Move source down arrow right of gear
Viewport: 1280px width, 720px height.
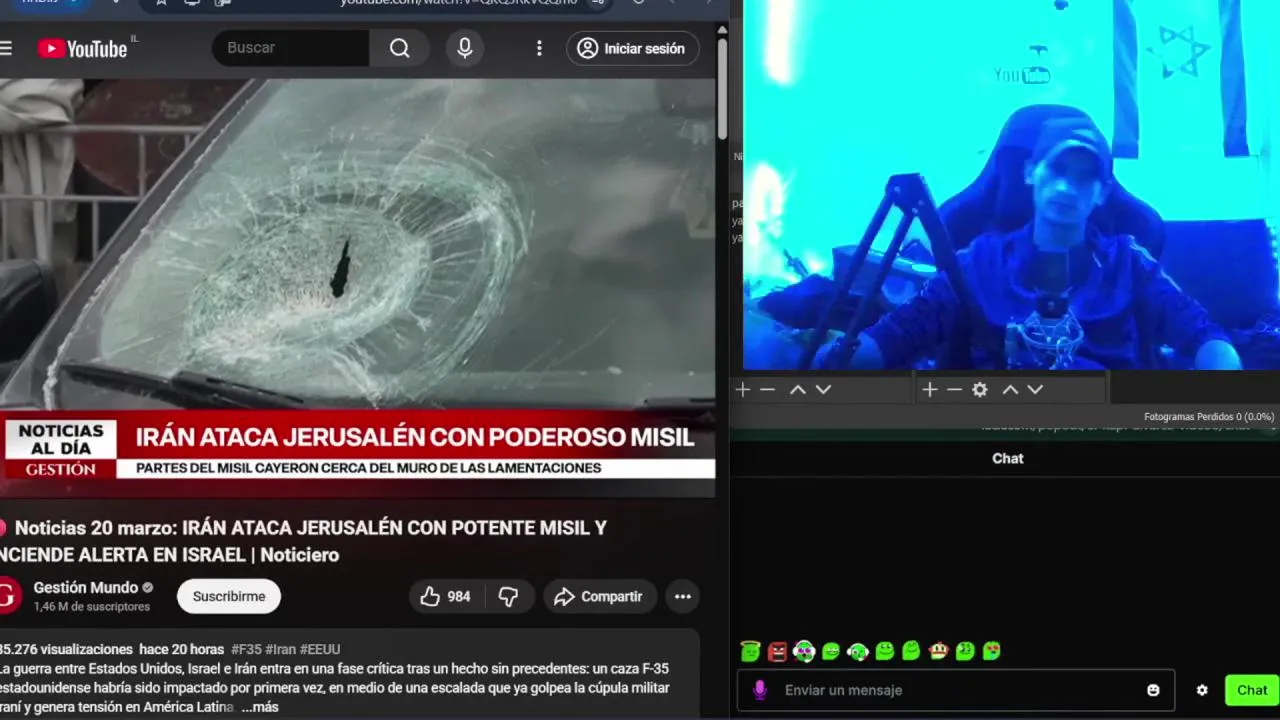coord(1035,390)
